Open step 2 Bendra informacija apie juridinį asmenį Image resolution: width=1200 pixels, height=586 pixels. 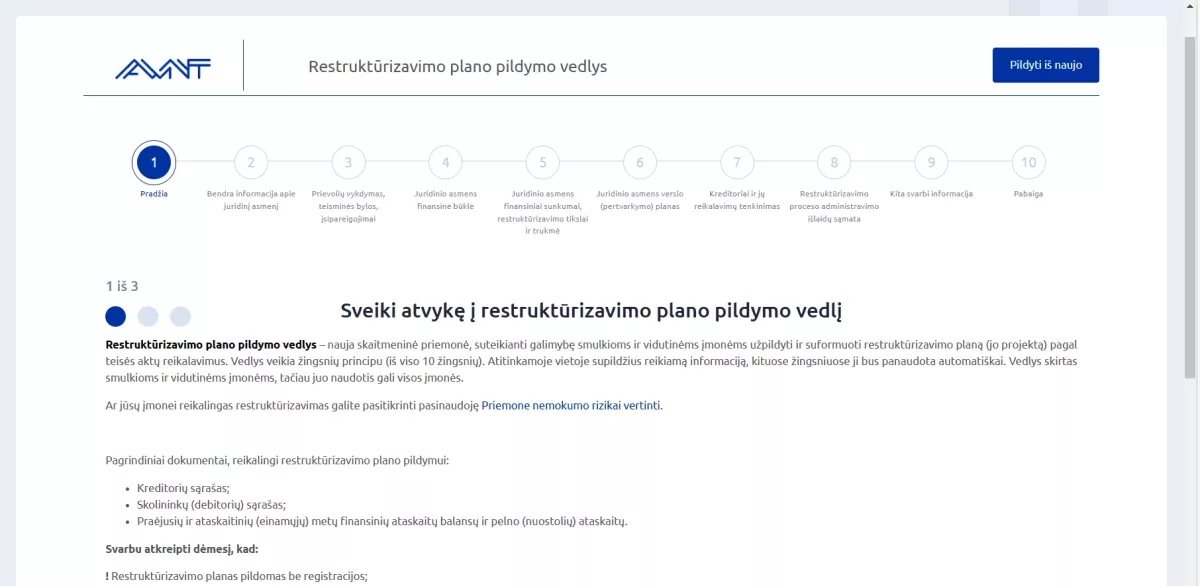(250, 161)
